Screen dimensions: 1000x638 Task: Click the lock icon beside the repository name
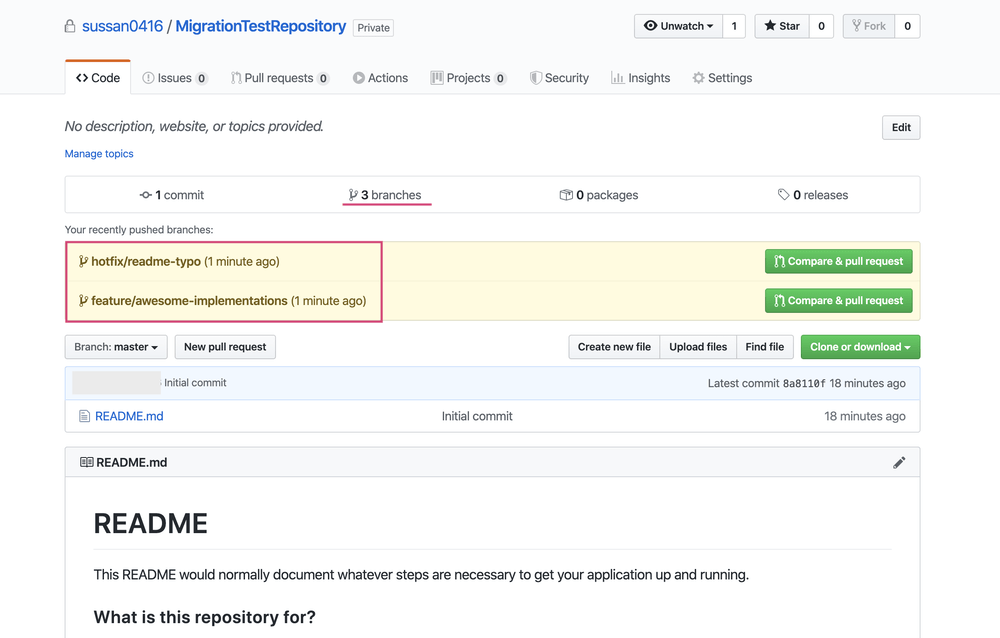(x=68, y=26)
